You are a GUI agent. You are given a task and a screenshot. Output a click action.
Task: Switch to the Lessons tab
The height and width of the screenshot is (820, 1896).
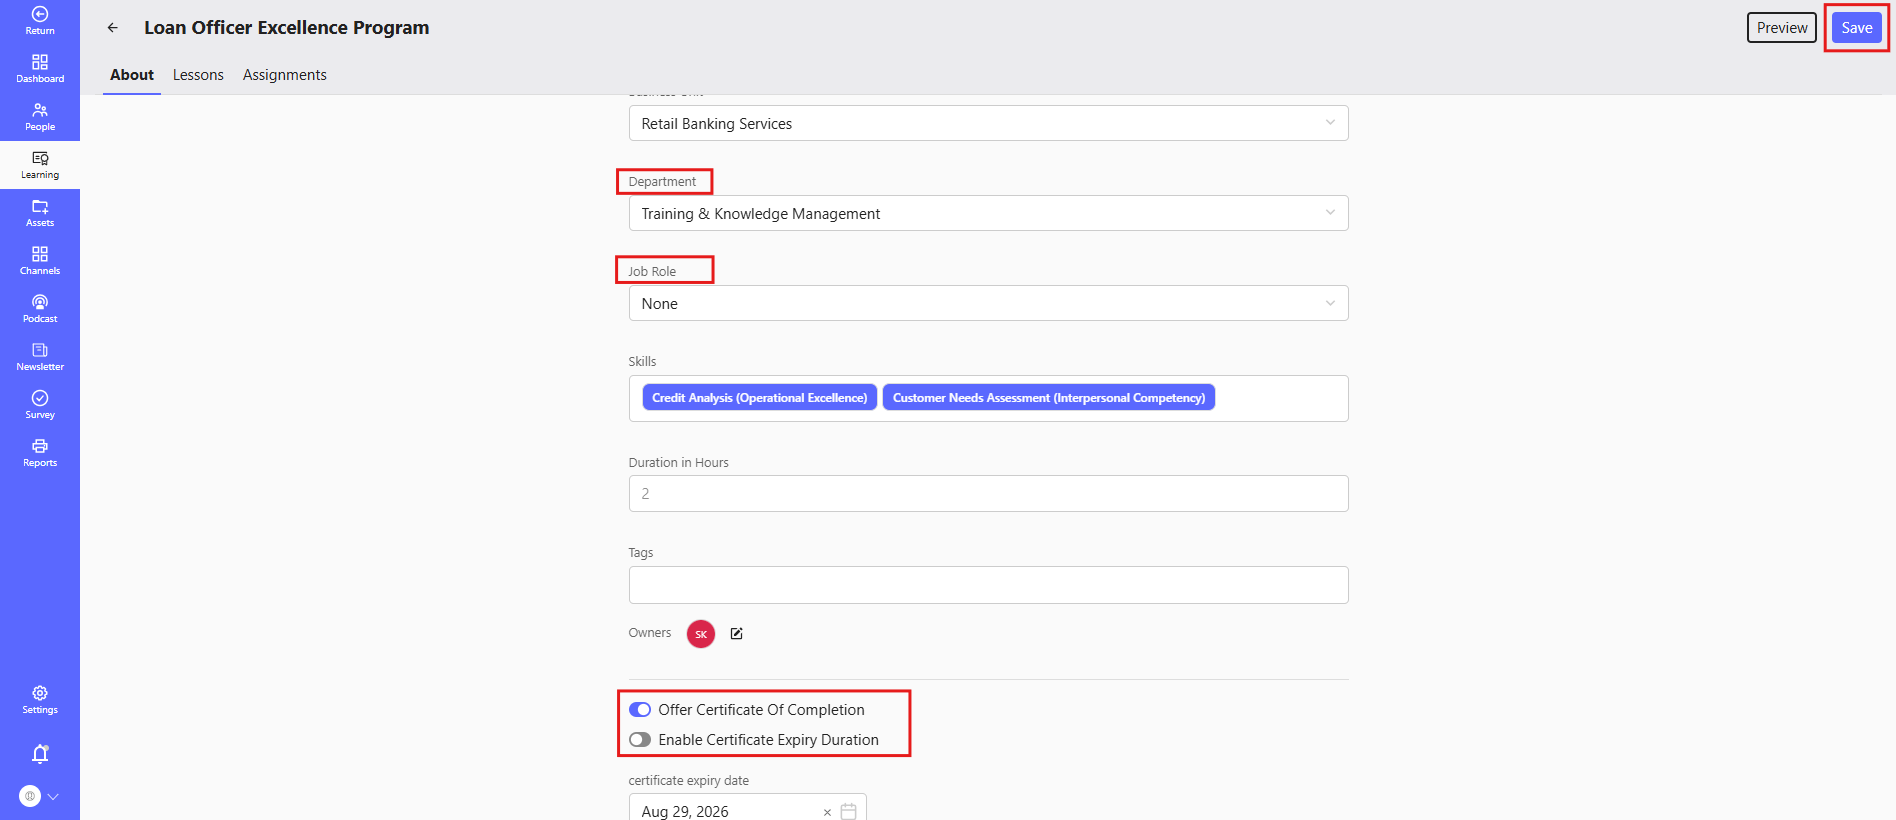[x=198, y=75]
